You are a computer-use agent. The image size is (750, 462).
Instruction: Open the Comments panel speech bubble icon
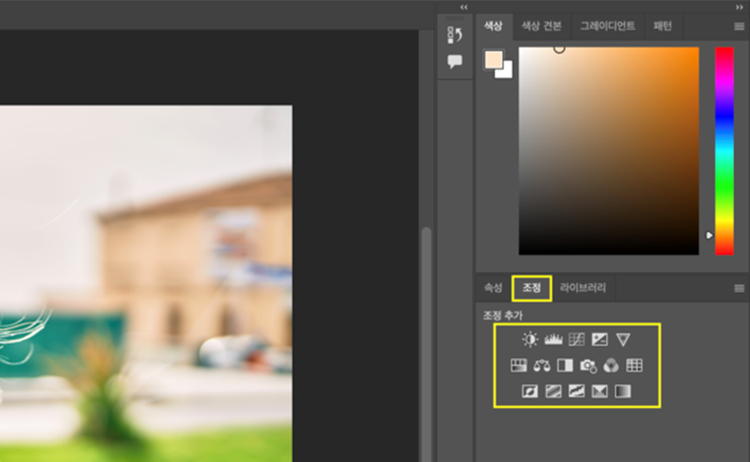coord(454,61)
